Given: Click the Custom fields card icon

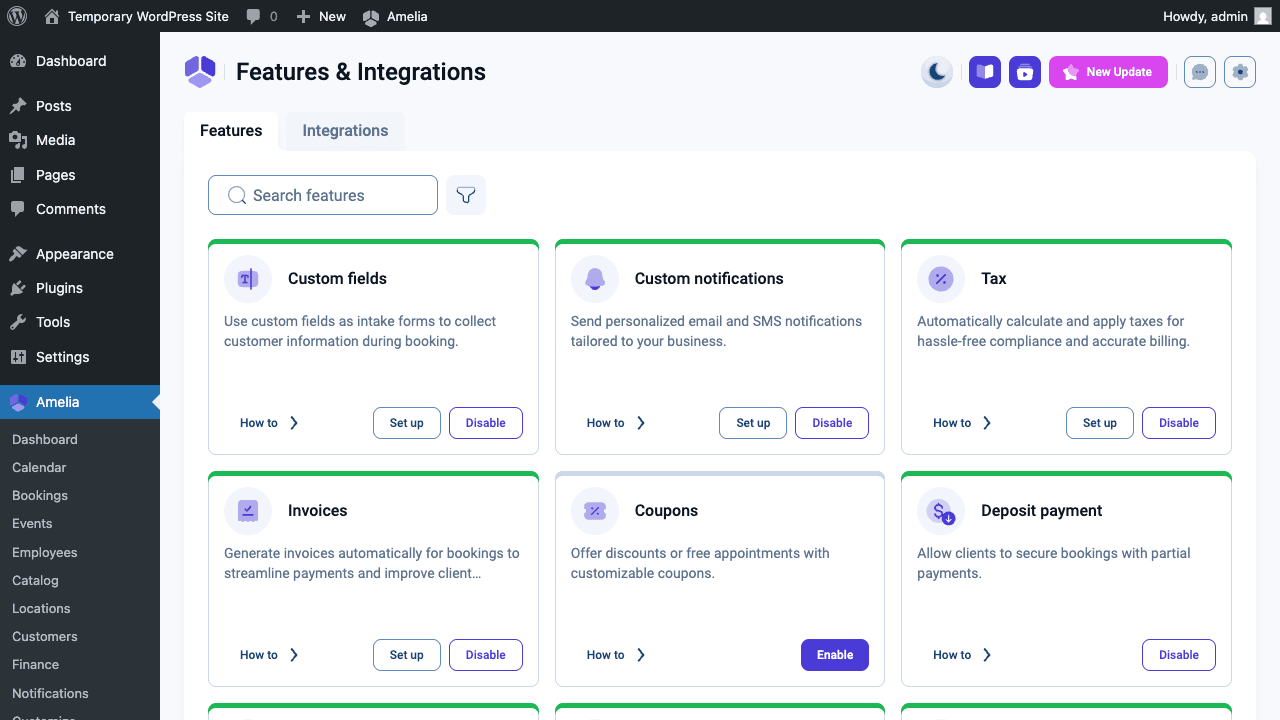Looking at the screenshot, I should point(248,279).
